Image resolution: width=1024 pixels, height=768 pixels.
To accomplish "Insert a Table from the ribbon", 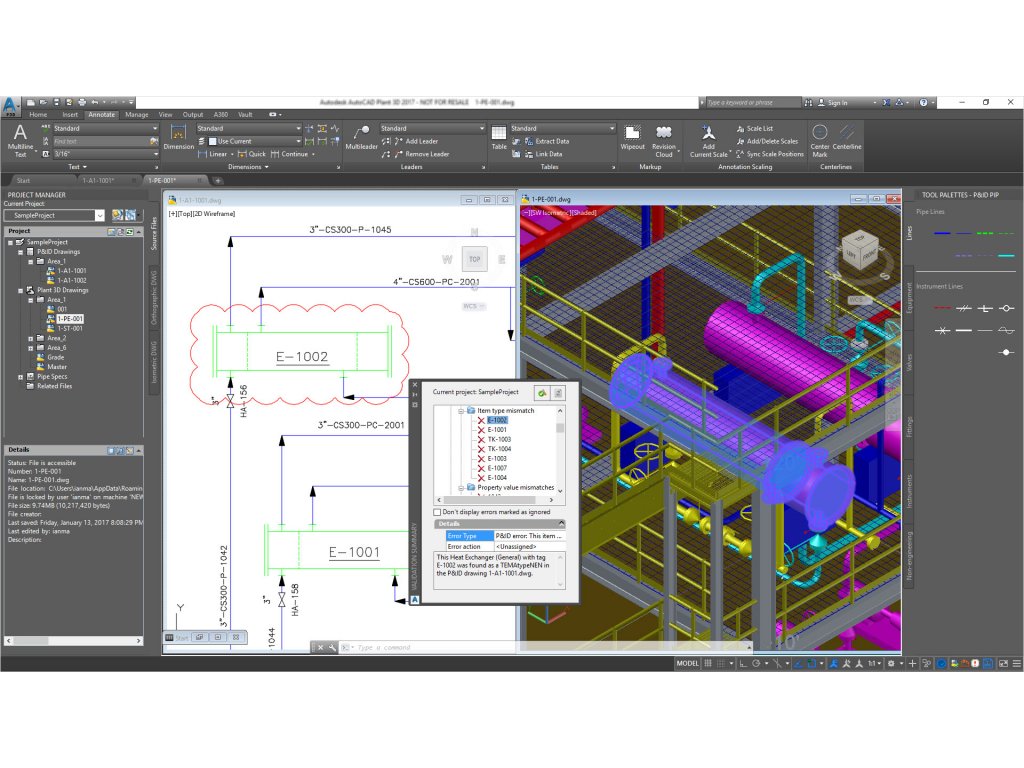I will pos(499,137).
